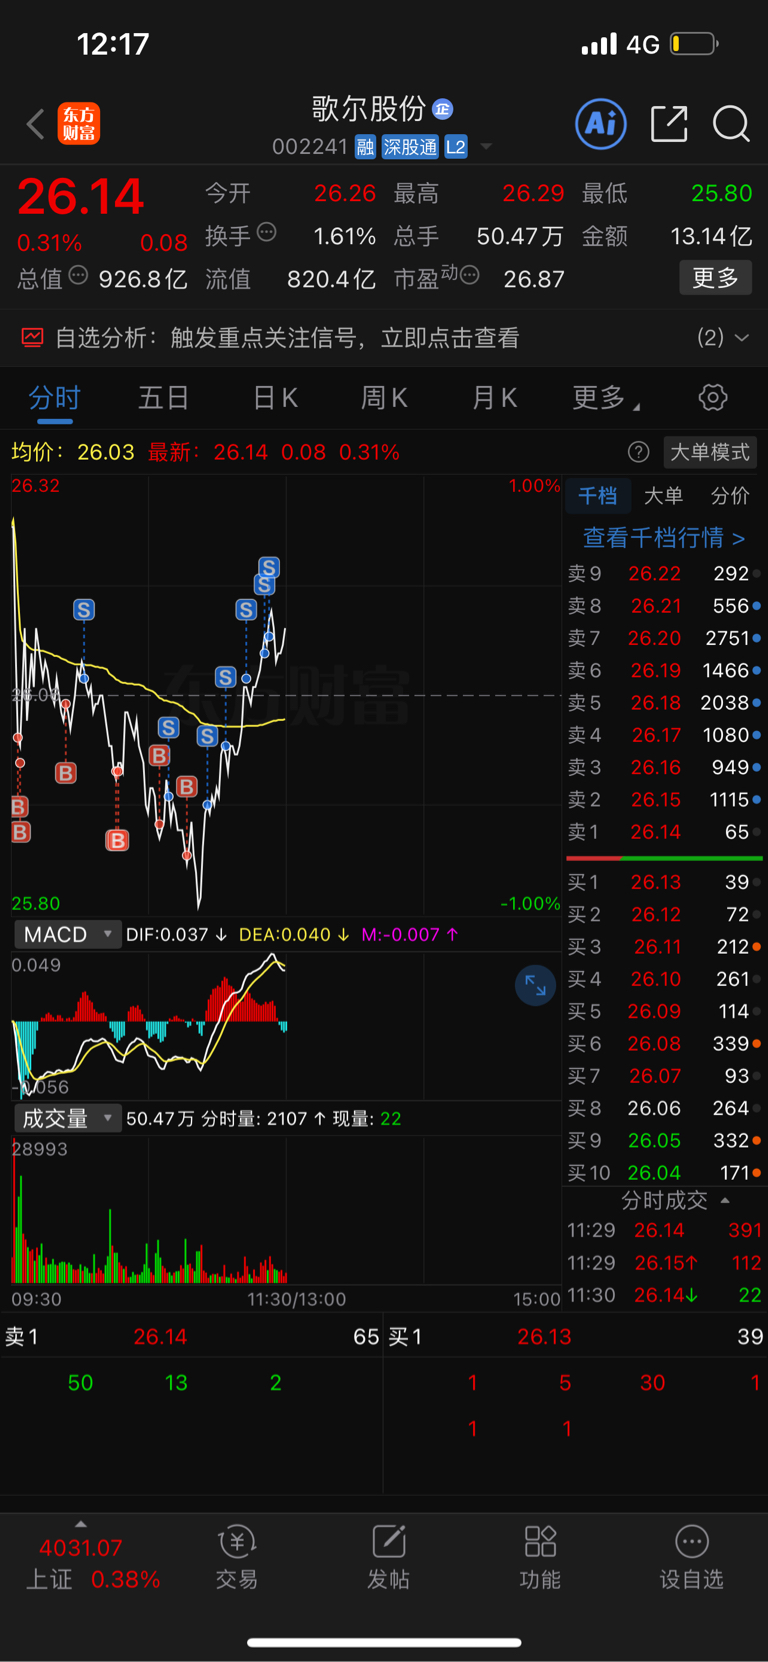Select 分价 price distribution tab
Viewport: 768px width, 1662px height.
(730, 496)
